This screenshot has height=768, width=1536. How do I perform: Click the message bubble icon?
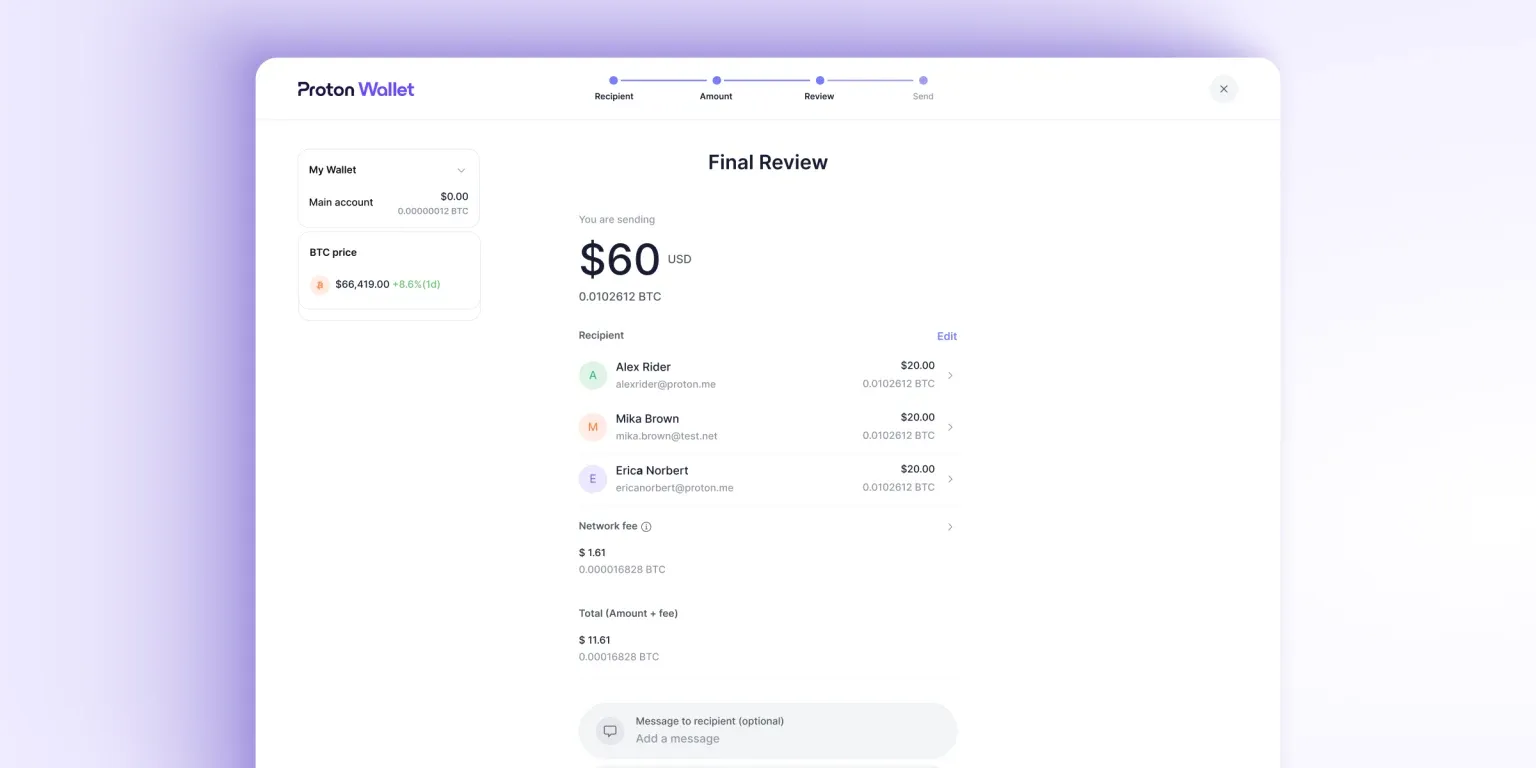point(610,730)
